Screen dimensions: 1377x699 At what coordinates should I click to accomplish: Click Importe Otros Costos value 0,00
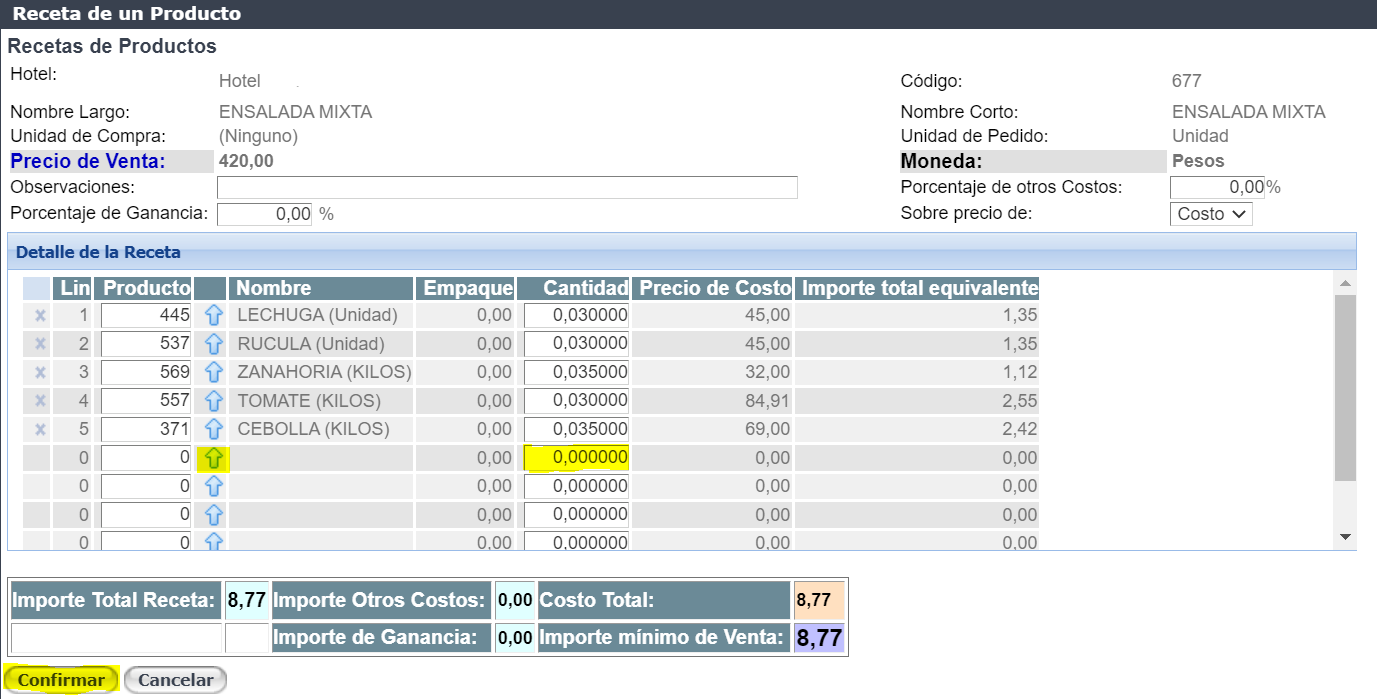click(515, 601)
